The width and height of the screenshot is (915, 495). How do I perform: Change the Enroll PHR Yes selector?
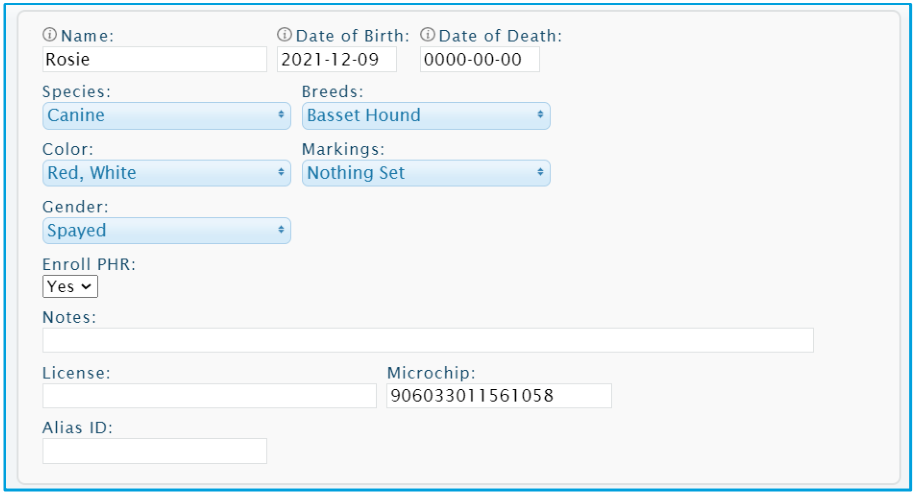pos(70,287)
